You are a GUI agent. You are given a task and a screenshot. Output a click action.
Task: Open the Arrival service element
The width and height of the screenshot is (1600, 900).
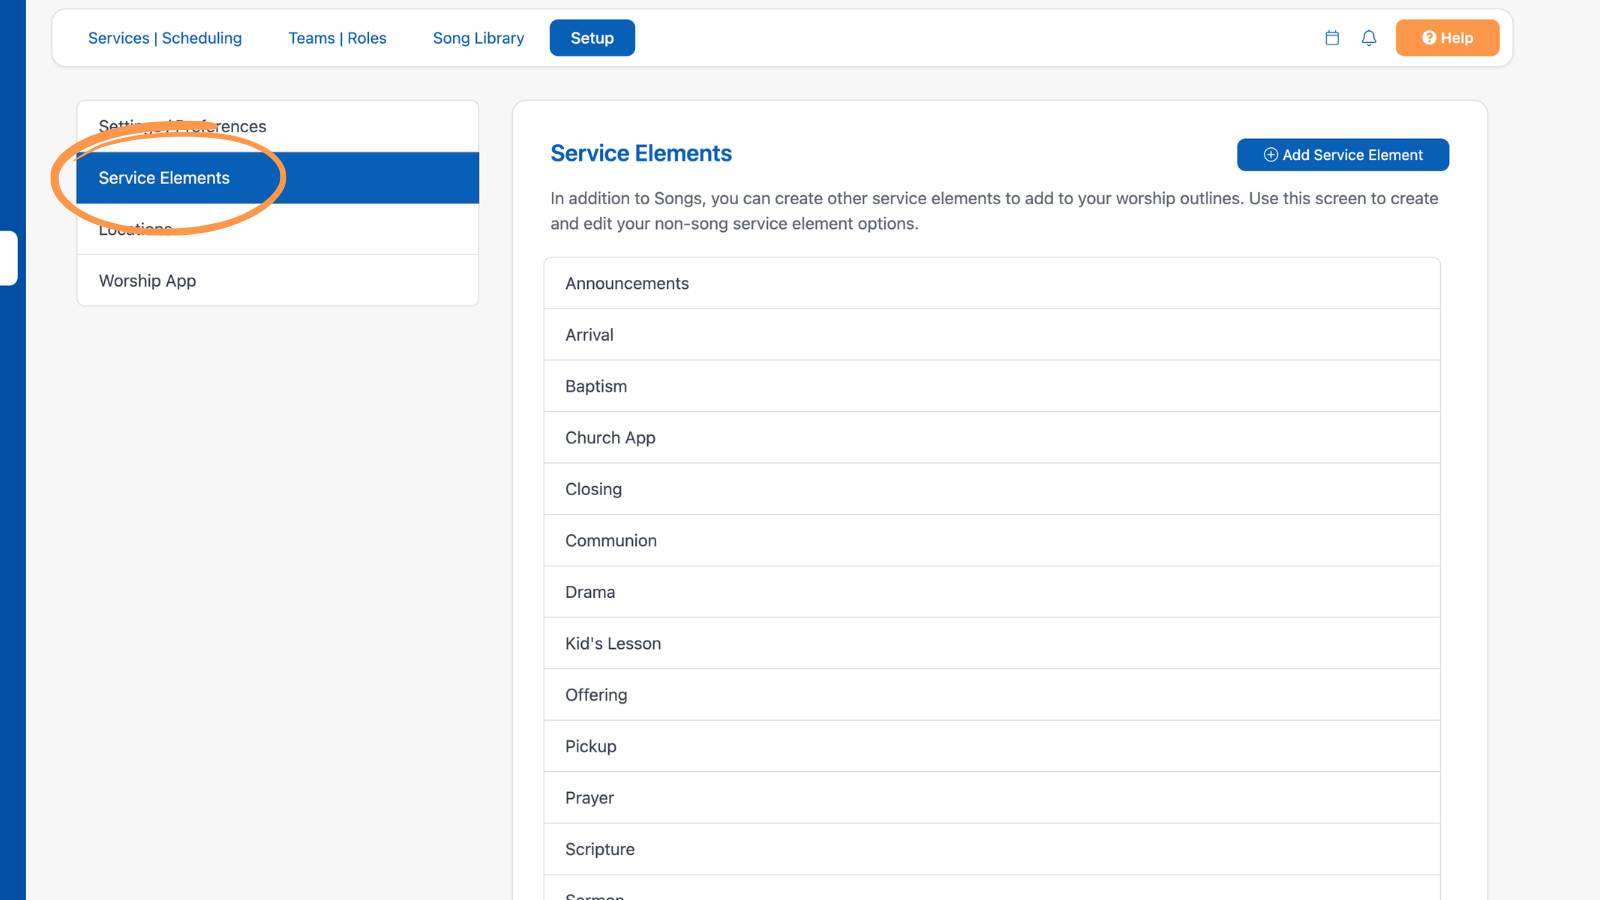(992, 335)
